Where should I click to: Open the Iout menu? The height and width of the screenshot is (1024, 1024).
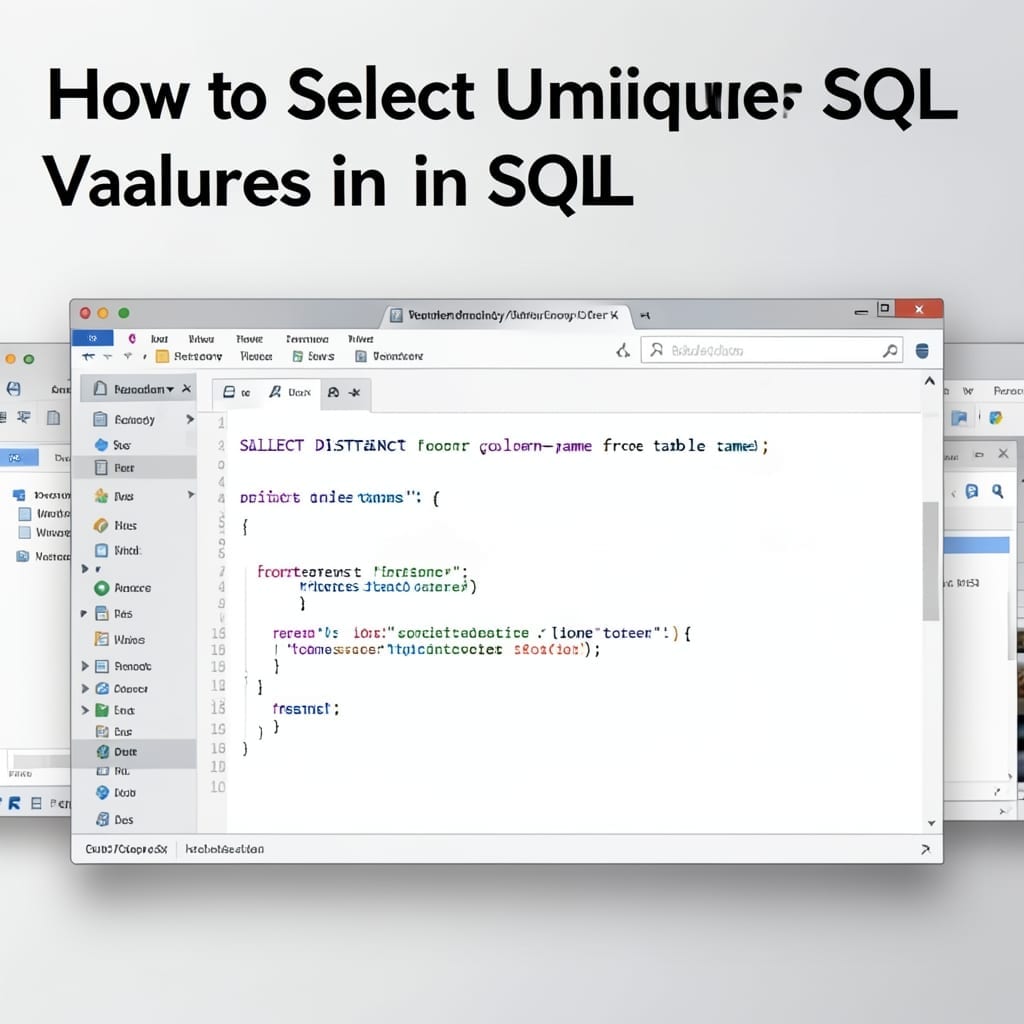(159, 339)
